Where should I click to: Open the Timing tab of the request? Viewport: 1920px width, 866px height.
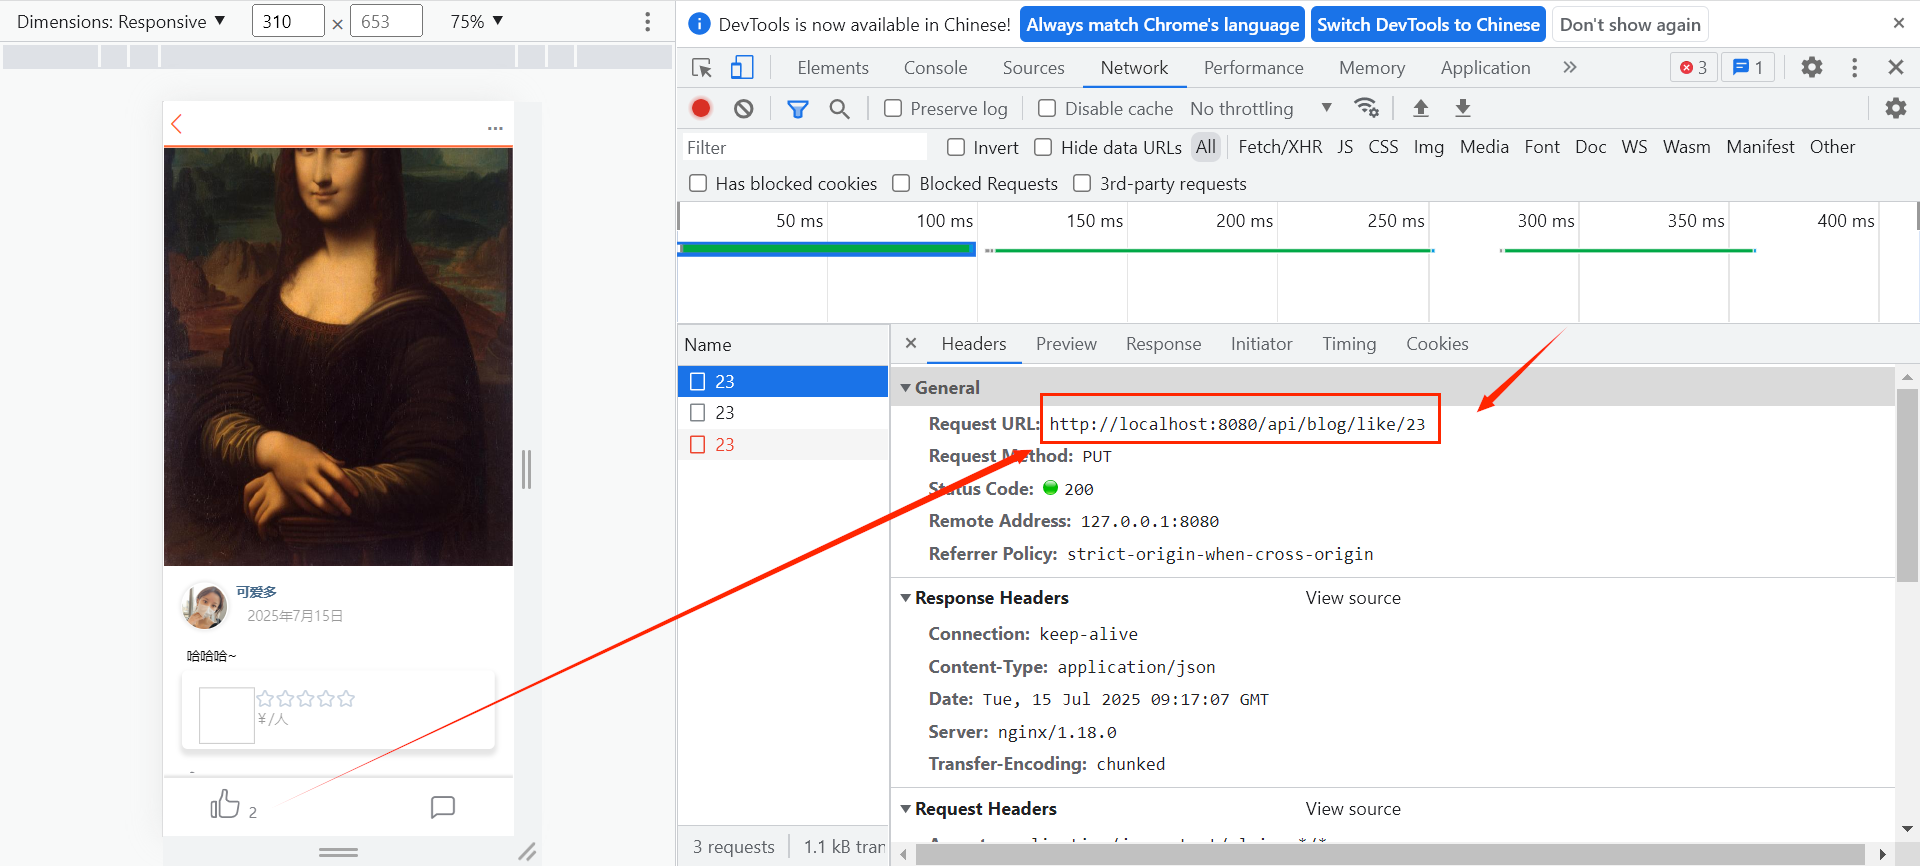[x=1349, y=343]
